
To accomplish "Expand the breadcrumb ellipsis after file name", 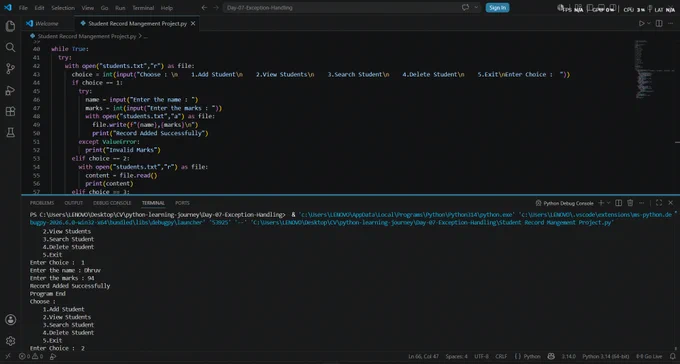I will point(145,36).
